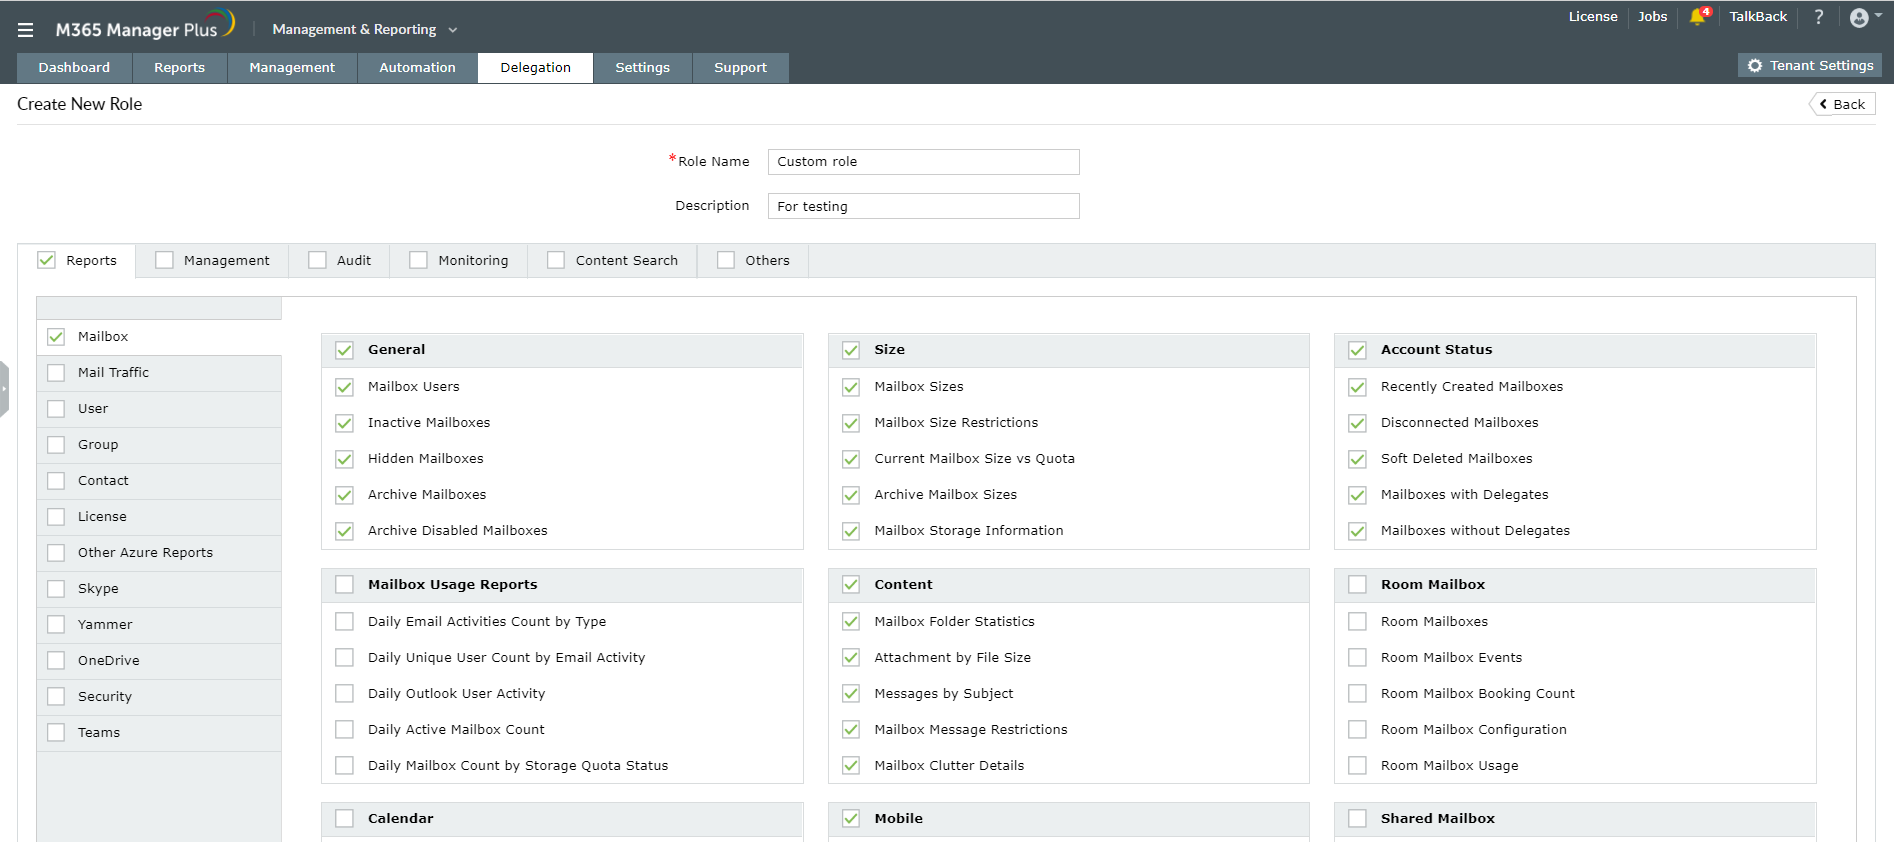Open the Jobs link

click(x=1652, y=17)
